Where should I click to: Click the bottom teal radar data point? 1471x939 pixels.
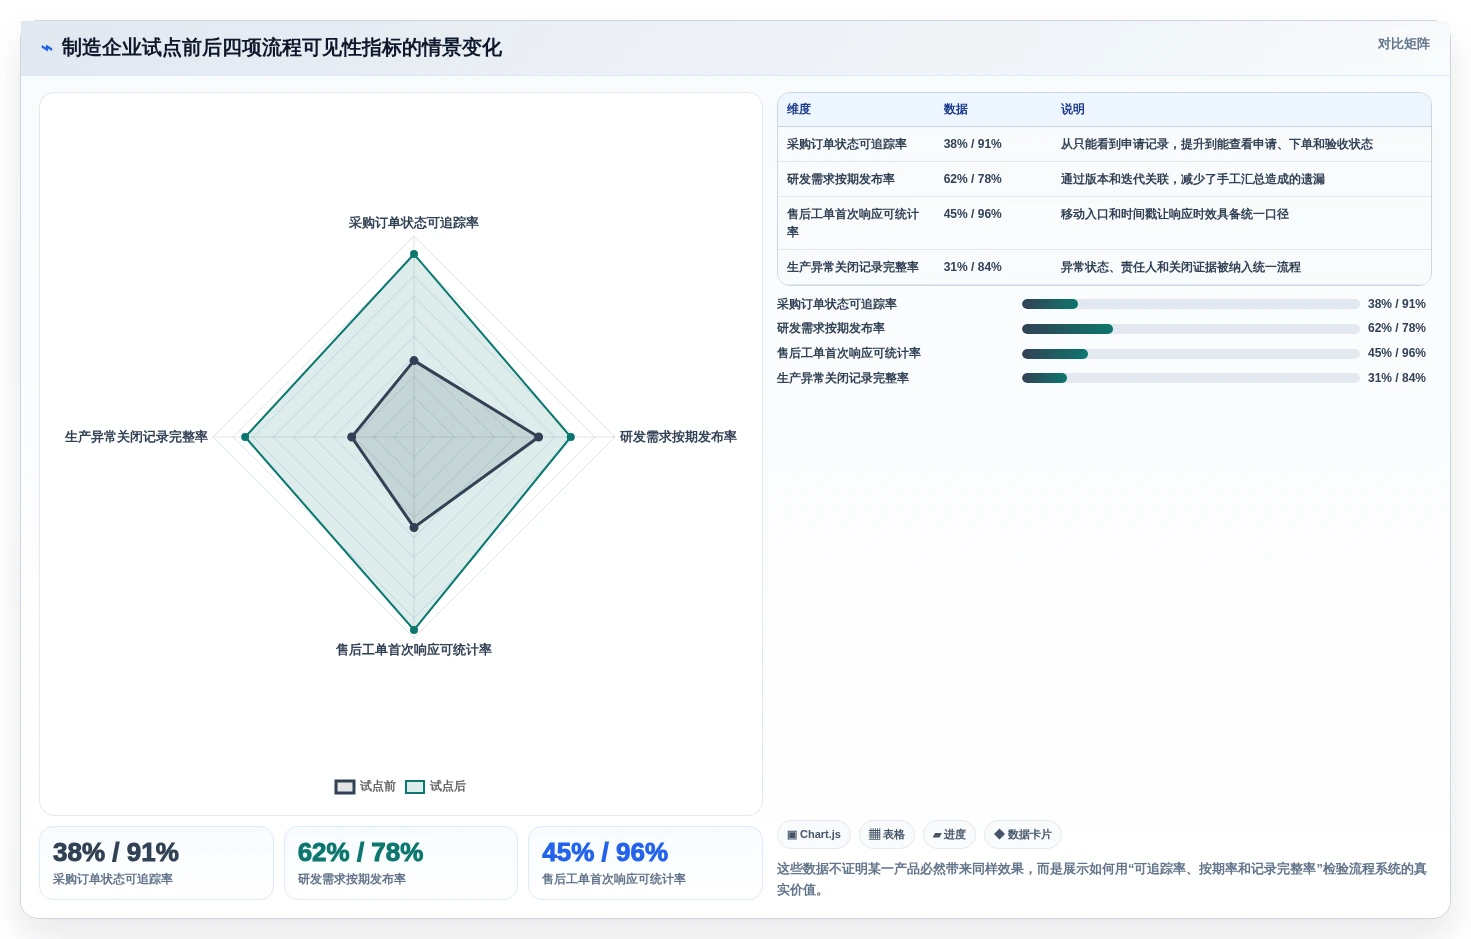(x=414, y=630)
